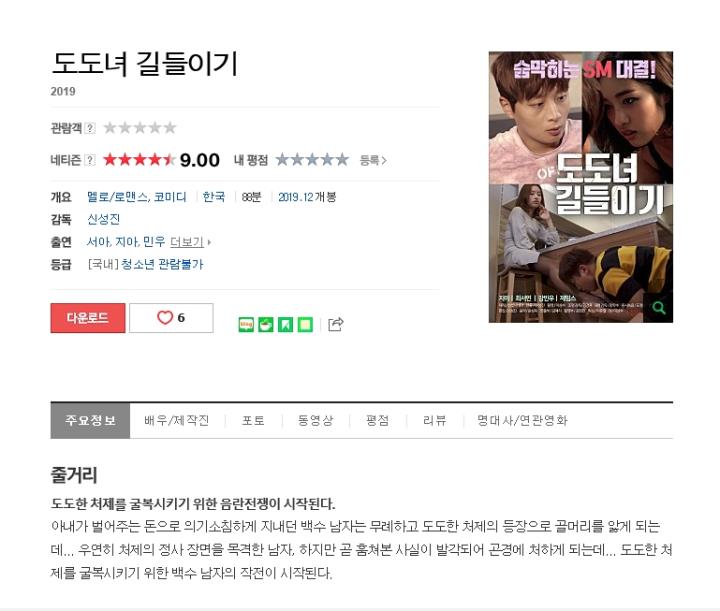
Task: Open the external share arrow icon
Action: tap(336, 324)
